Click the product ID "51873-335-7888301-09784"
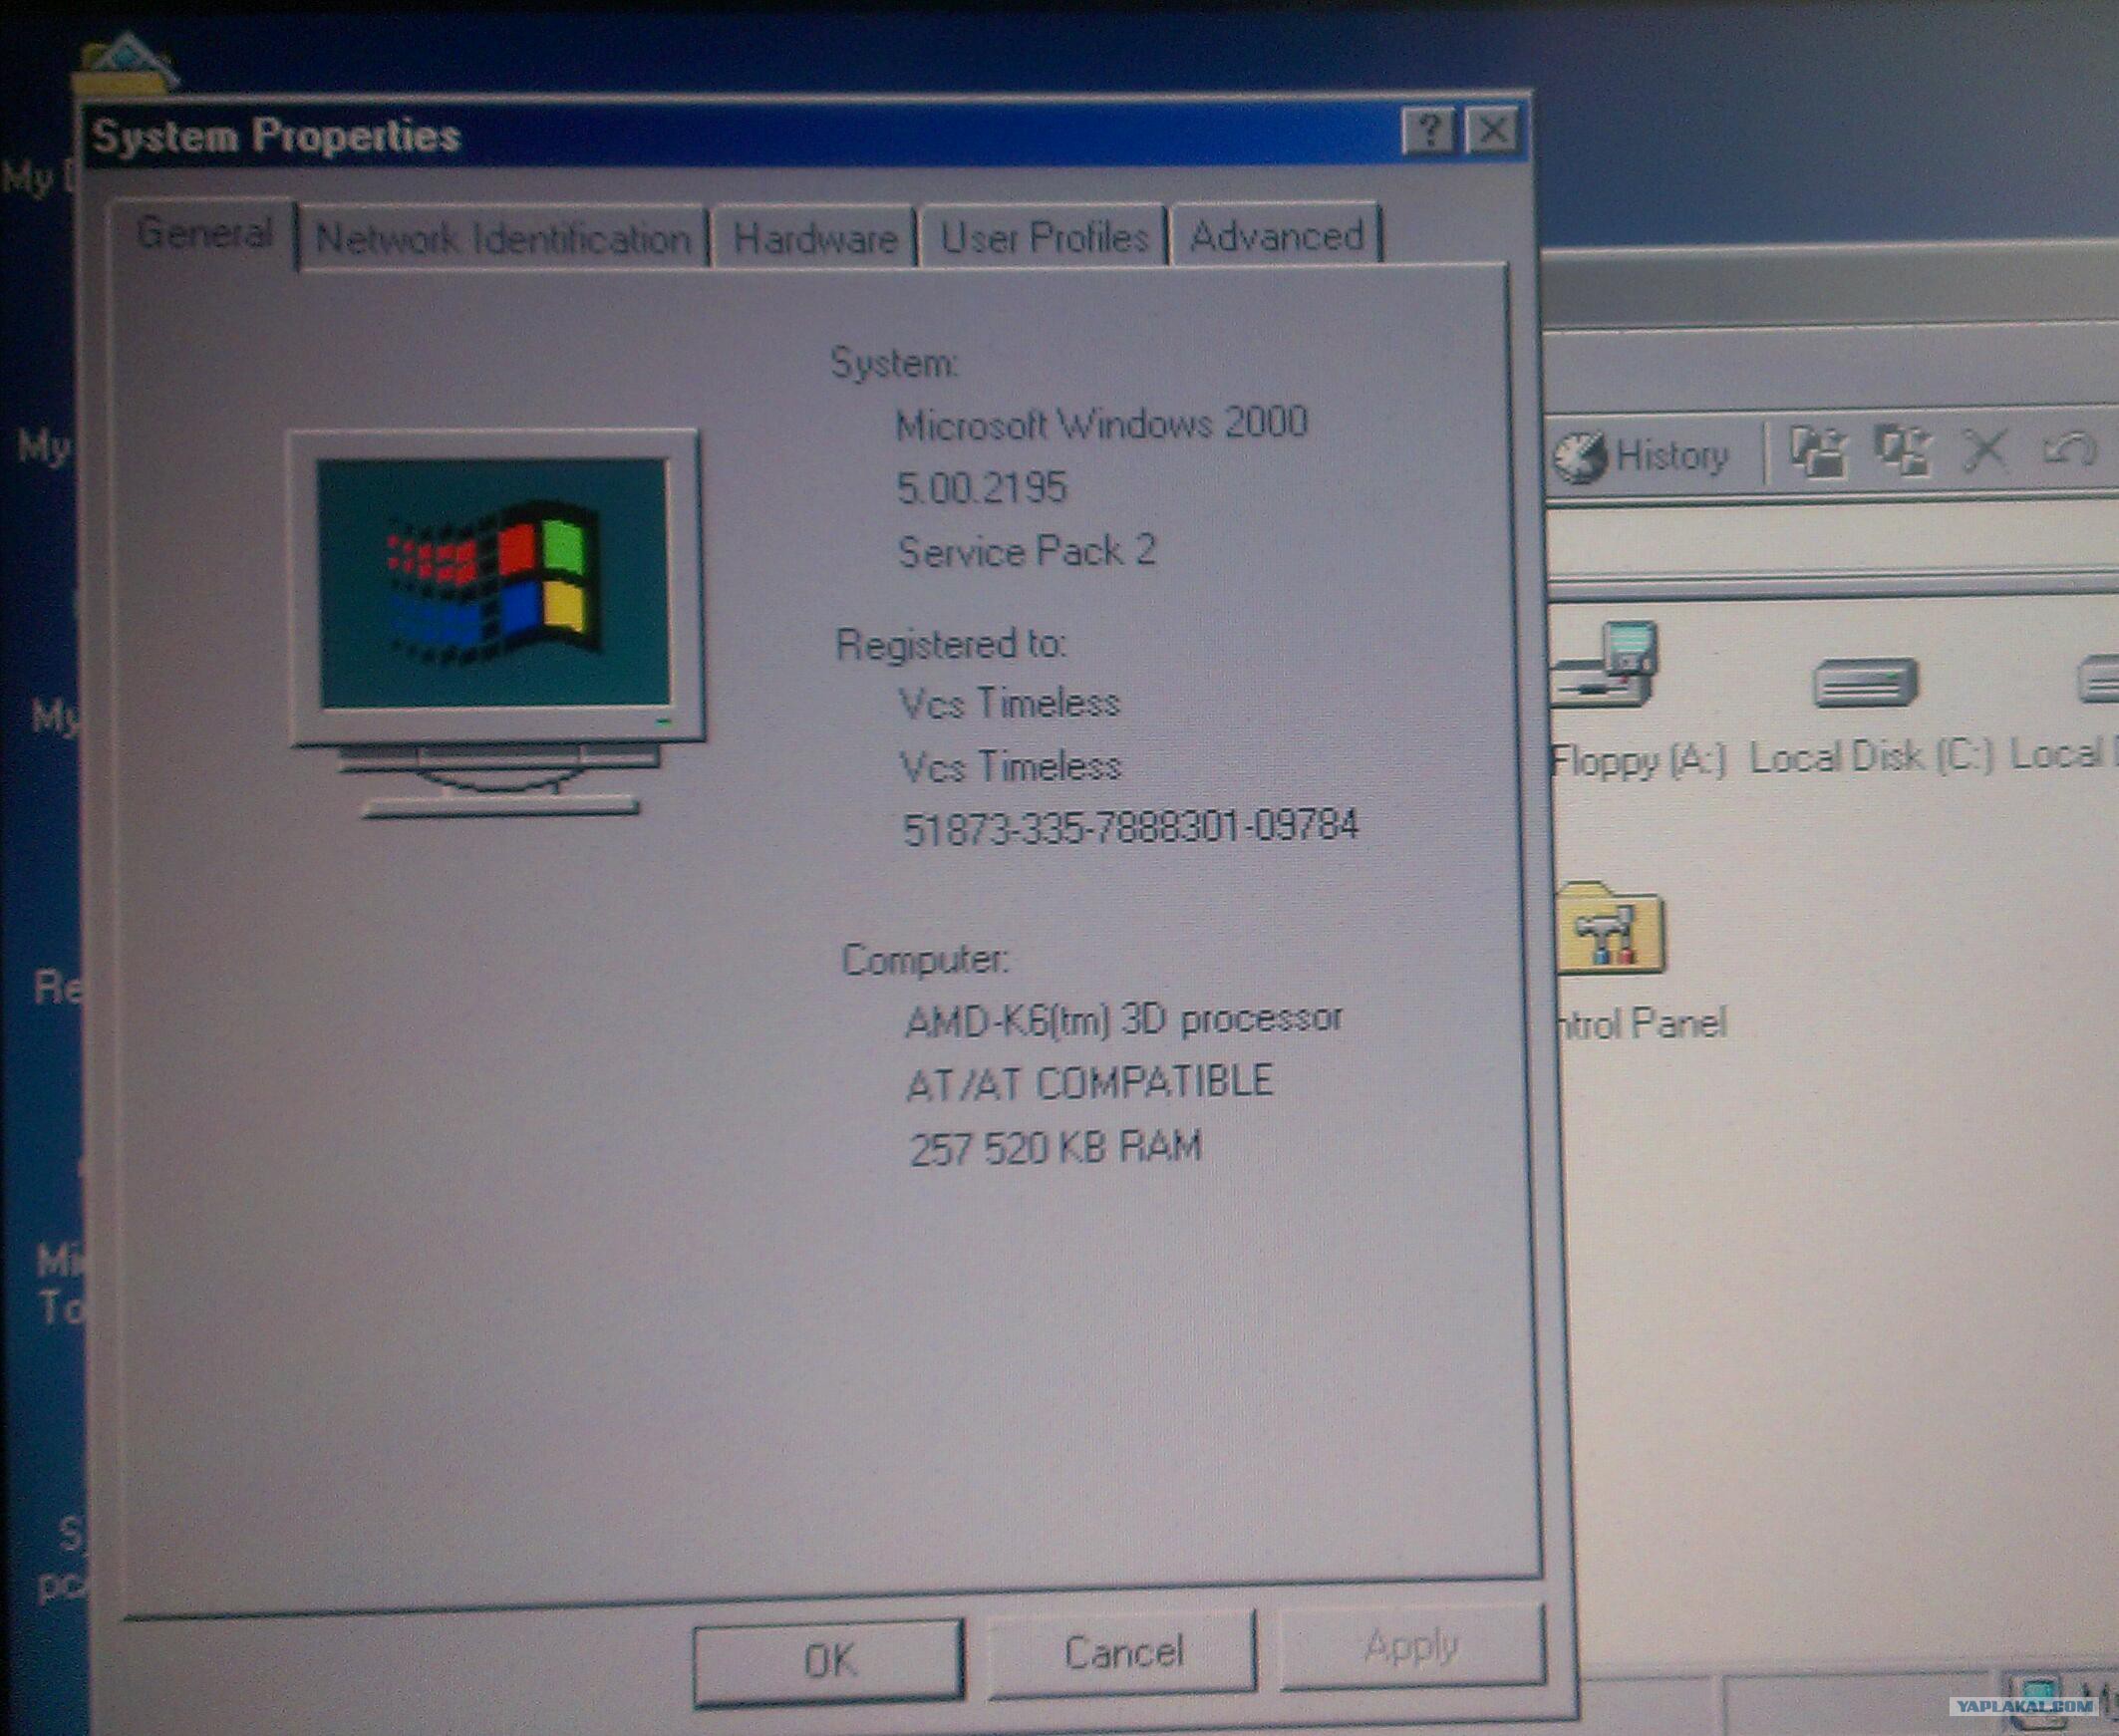Viewport: 2119px width, 1736px height. pos(1130,827)
